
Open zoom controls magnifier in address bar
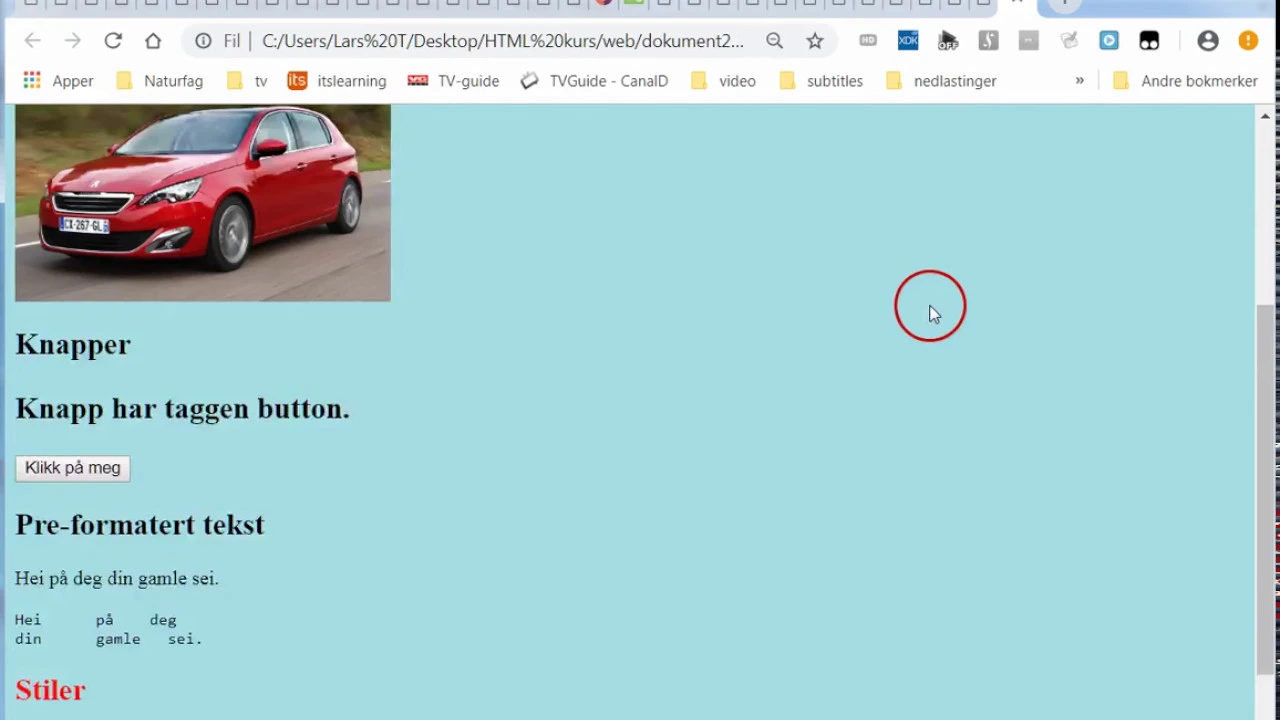(775, 41)
